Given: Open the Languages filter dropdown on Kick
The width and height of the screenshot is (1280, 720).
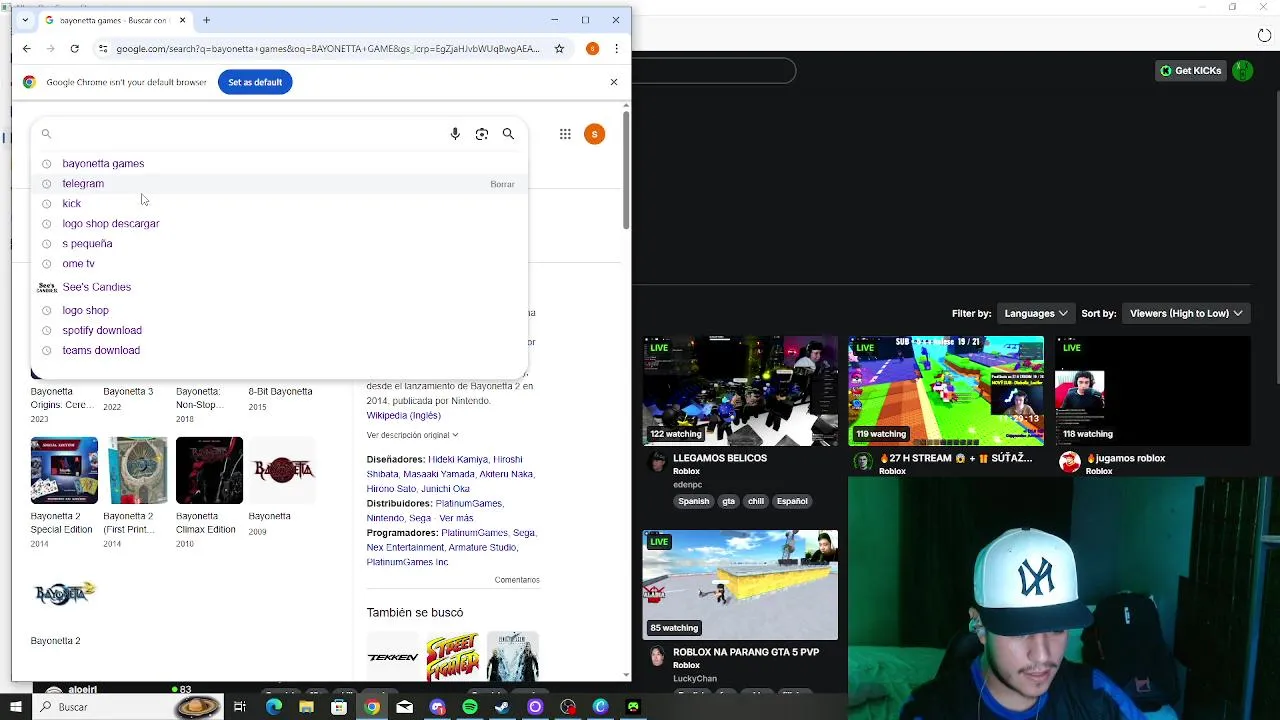Looking at the screenshot, I should [1035, 313].
